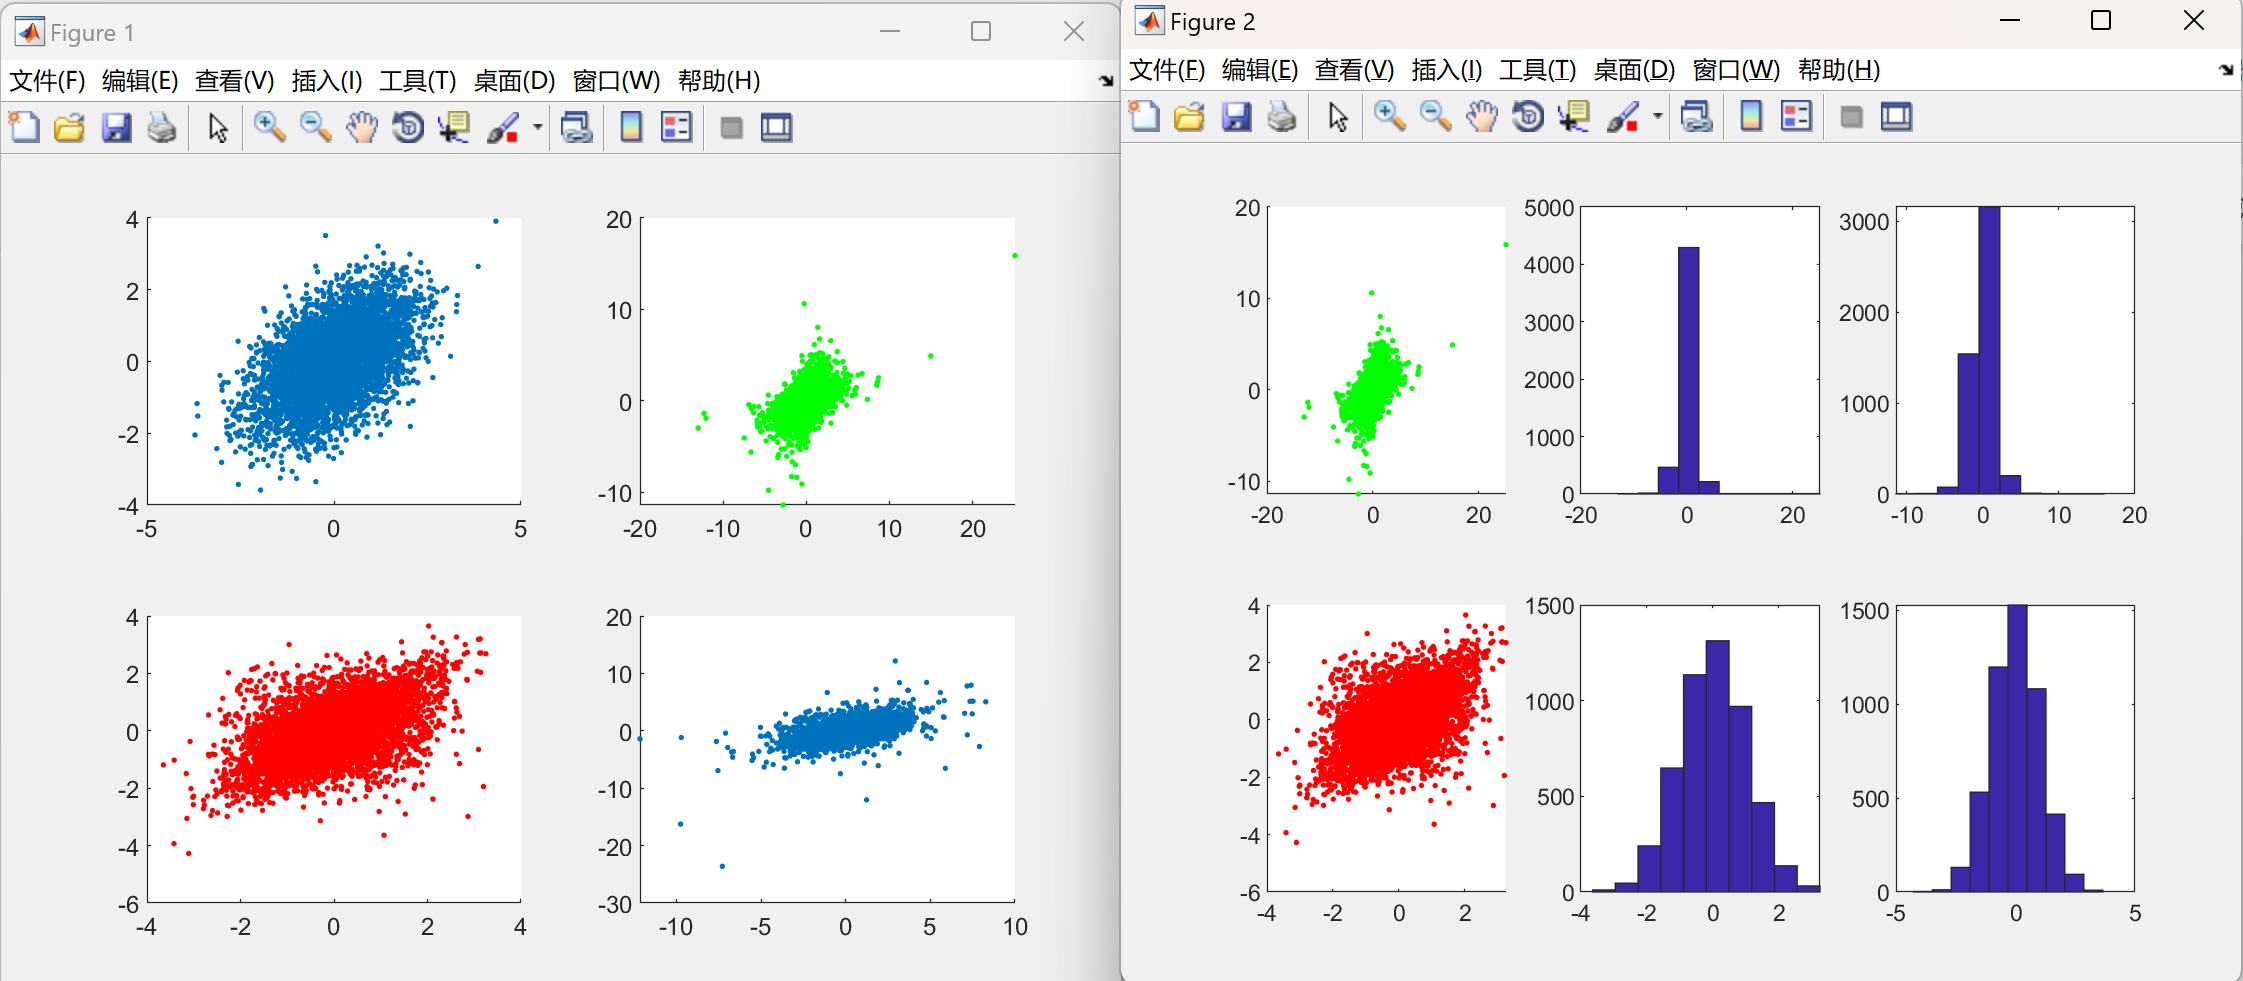Toggle Pan mode in Figure 1
Screen dimensions: 2243x981
pos(361,127)
